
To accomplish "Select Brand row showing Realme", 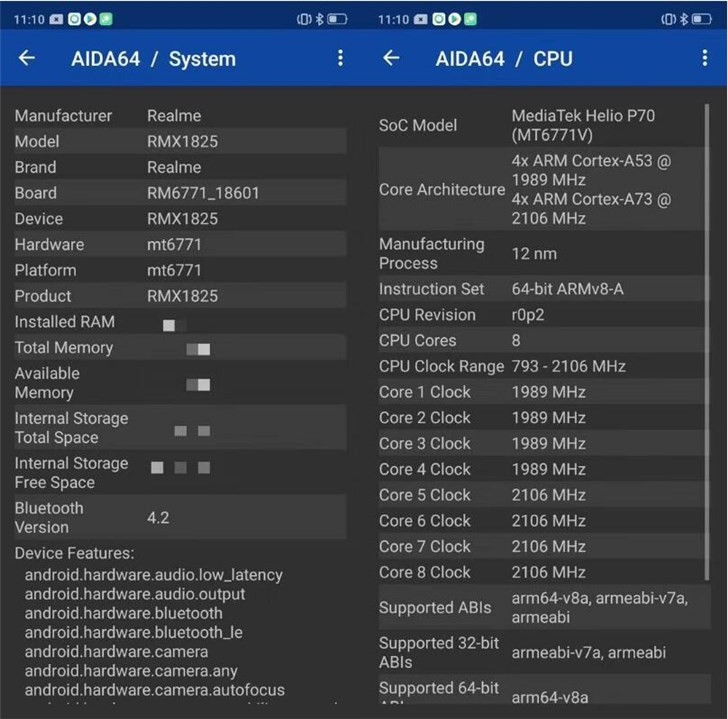I will point(180,167).
